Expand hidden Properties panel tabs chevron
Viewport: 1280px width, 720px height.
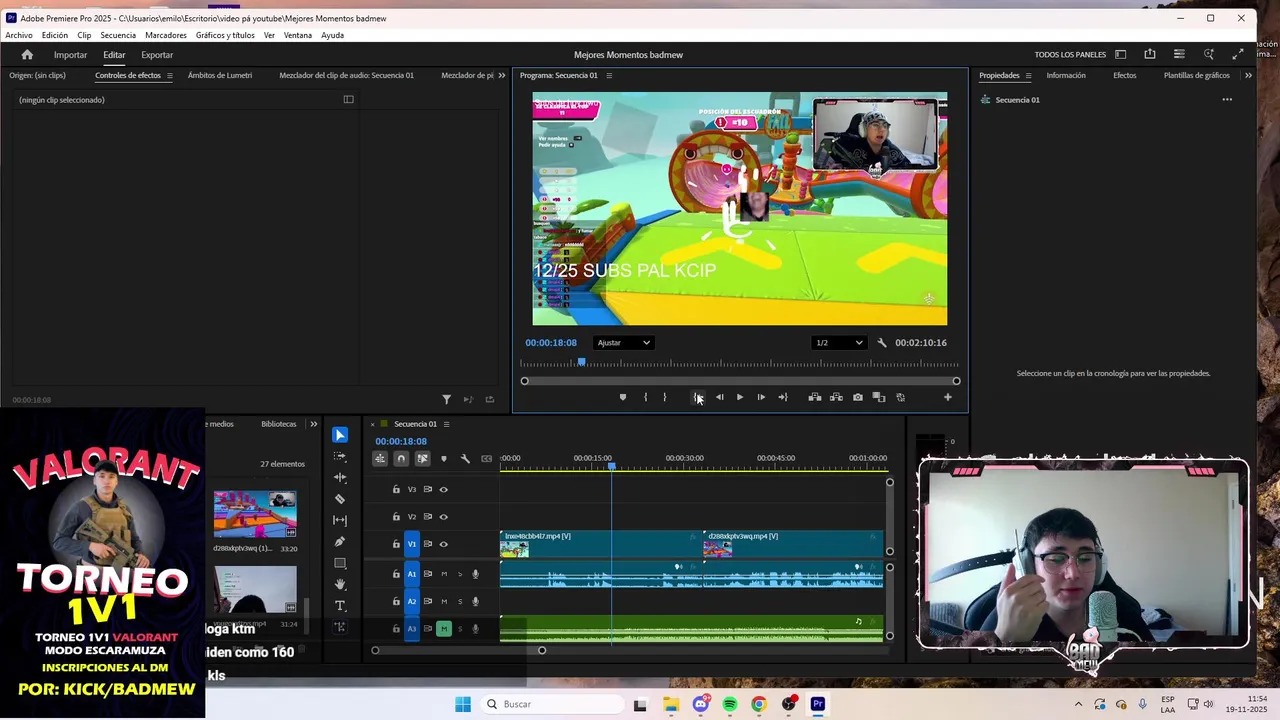tap(1248, 76)
